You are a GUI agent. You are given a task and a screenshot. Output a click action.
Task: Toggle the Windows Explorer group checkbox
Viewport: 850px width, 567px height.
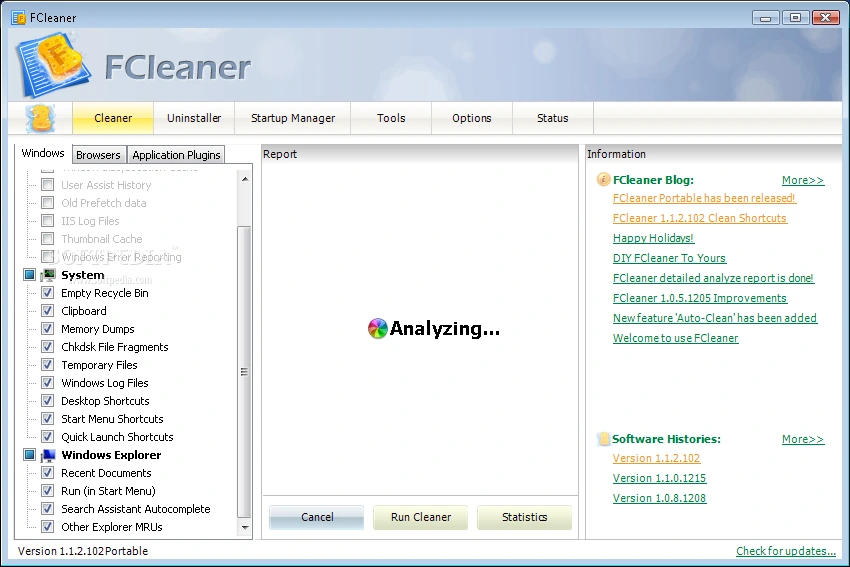point(29,455)
